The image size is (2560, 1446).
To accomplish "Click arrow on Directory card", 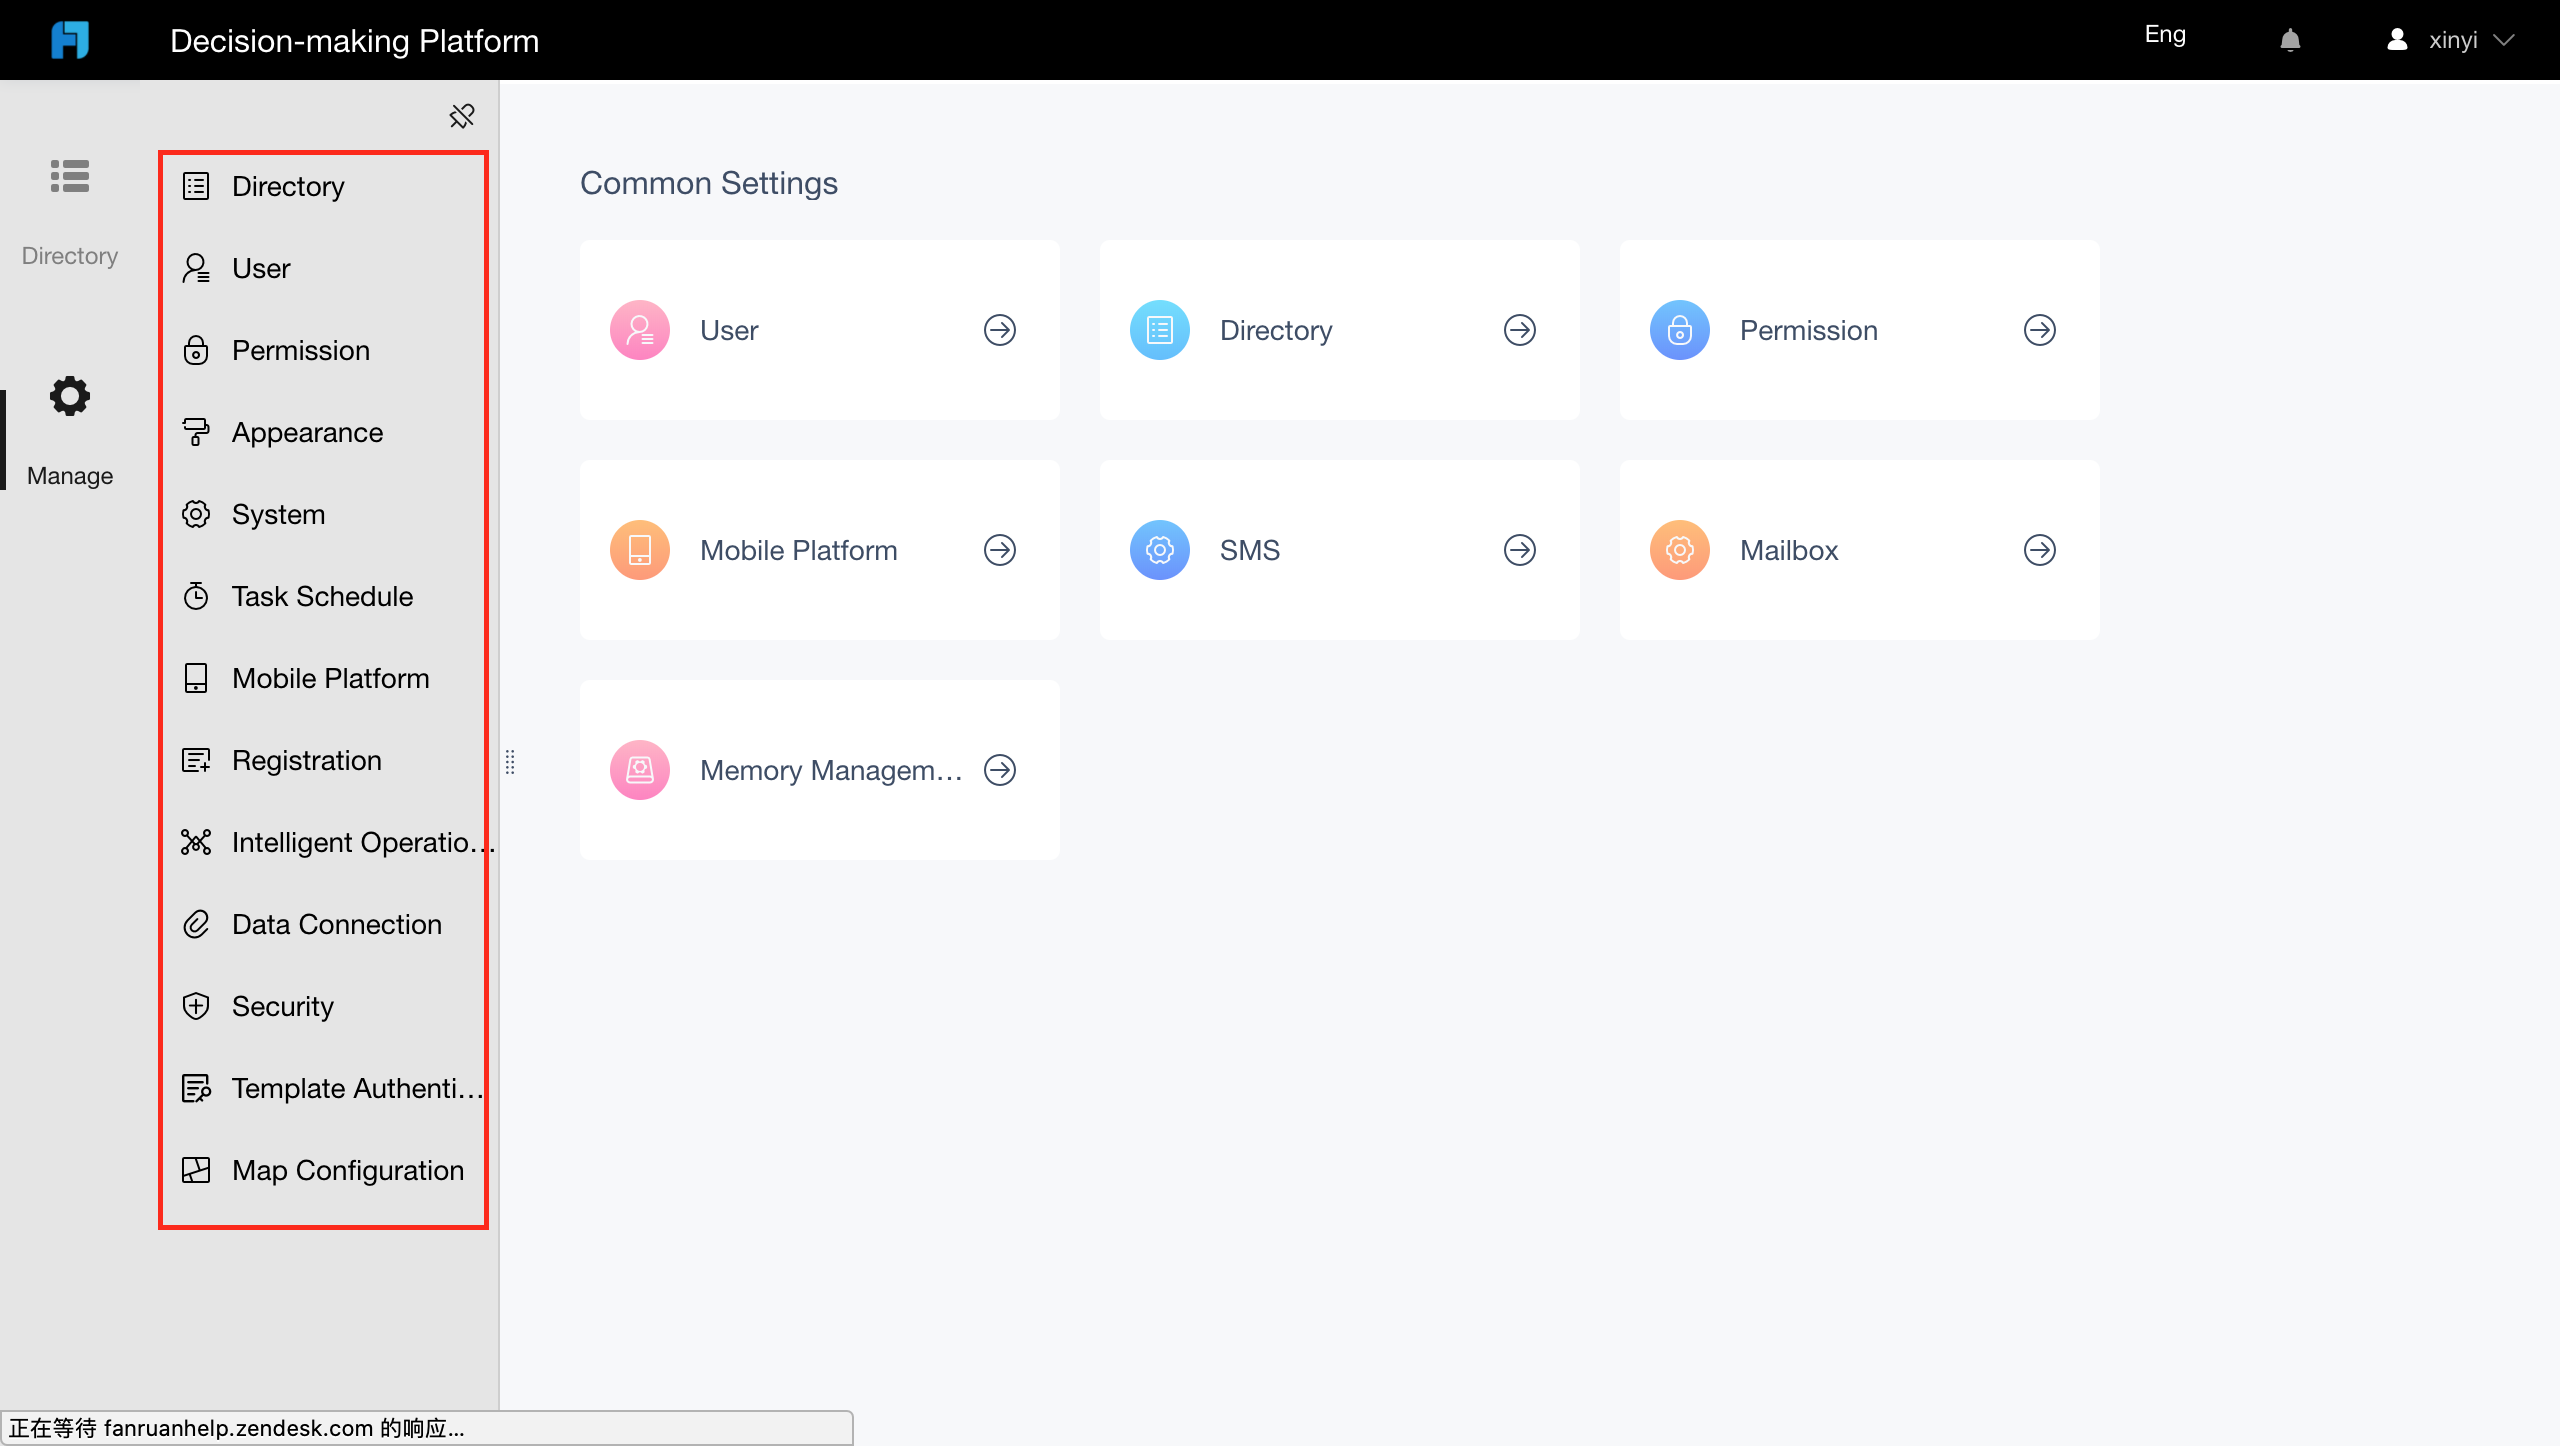I will click(x=1520, y=330).
